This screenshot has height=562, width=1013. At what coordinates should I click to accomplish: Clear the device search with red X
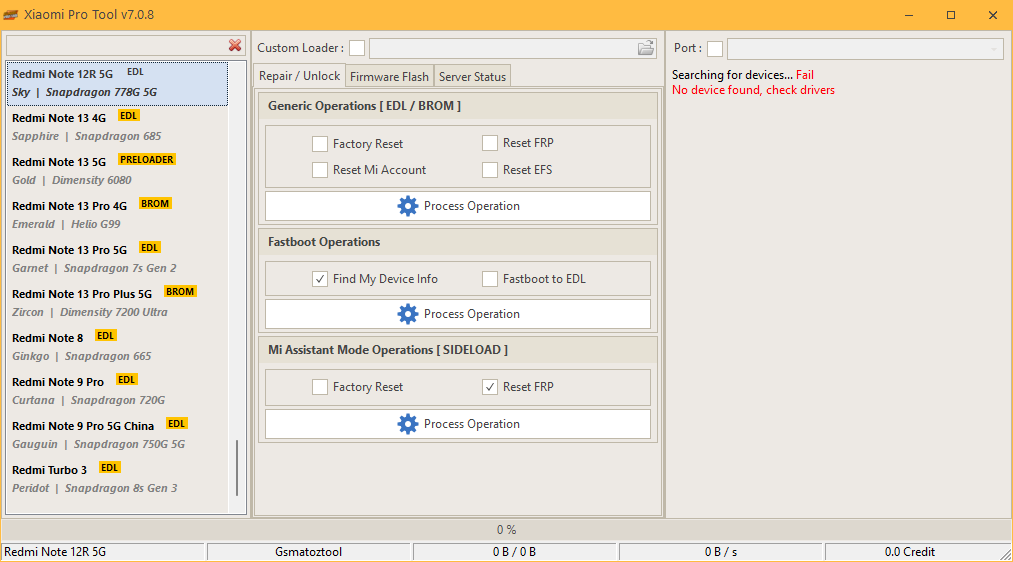tap(235, 46)
